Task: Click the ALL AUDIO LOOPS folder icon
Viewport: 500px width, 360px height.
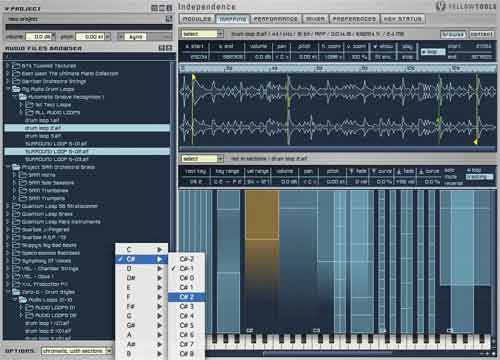Action: [30, 112]
